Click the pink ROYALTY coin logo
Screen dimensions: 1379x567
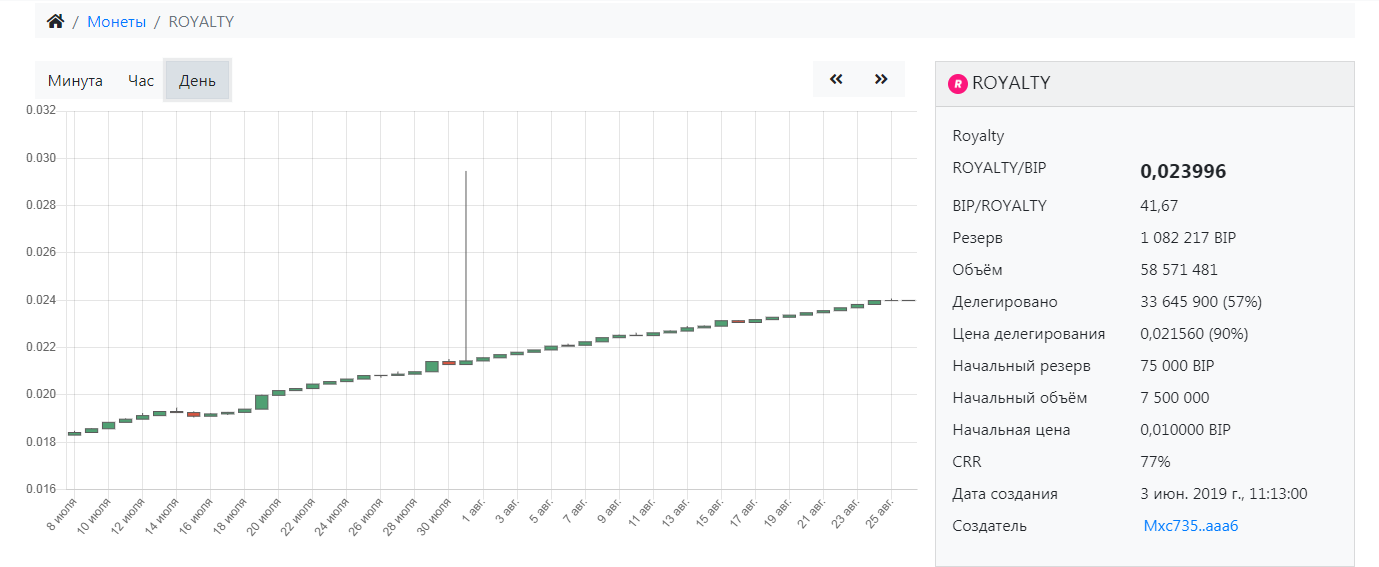pos(957,84)
